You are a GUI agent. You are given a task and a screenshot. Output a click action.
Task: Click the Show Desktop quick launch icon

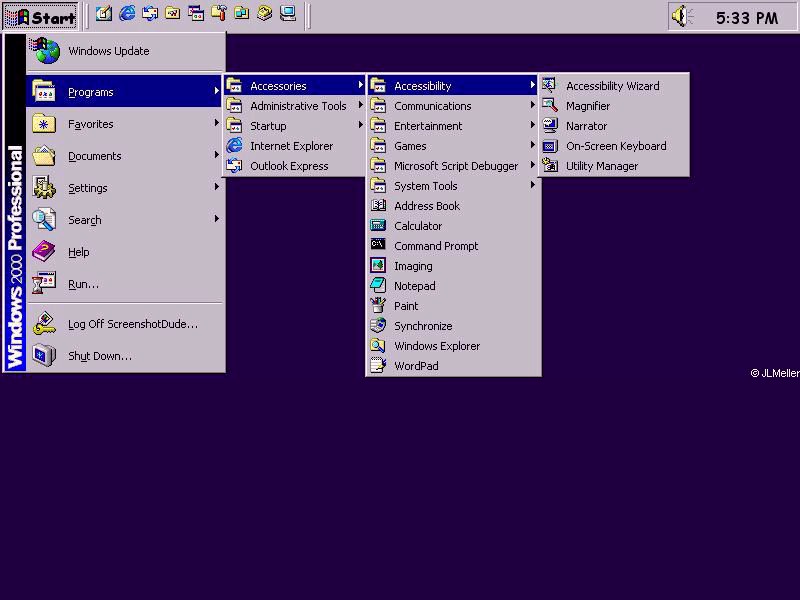[104, 13]
